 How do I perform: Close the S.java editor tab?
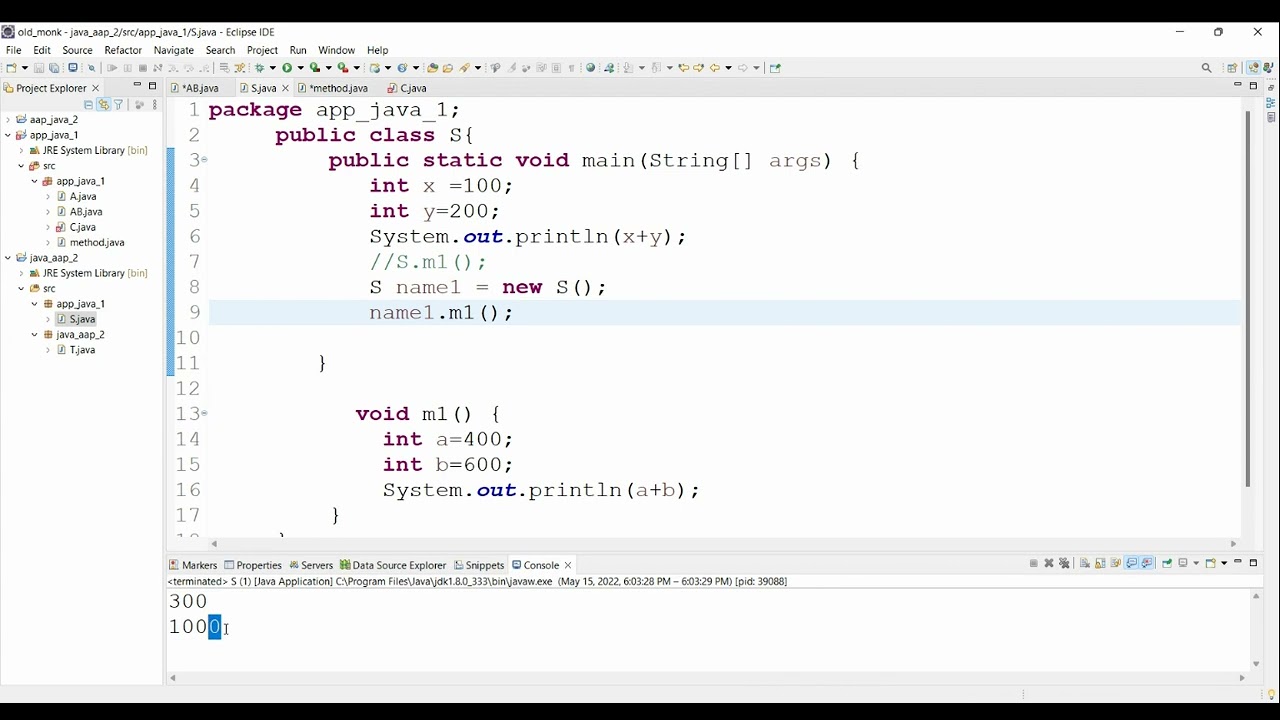[285, 88]
